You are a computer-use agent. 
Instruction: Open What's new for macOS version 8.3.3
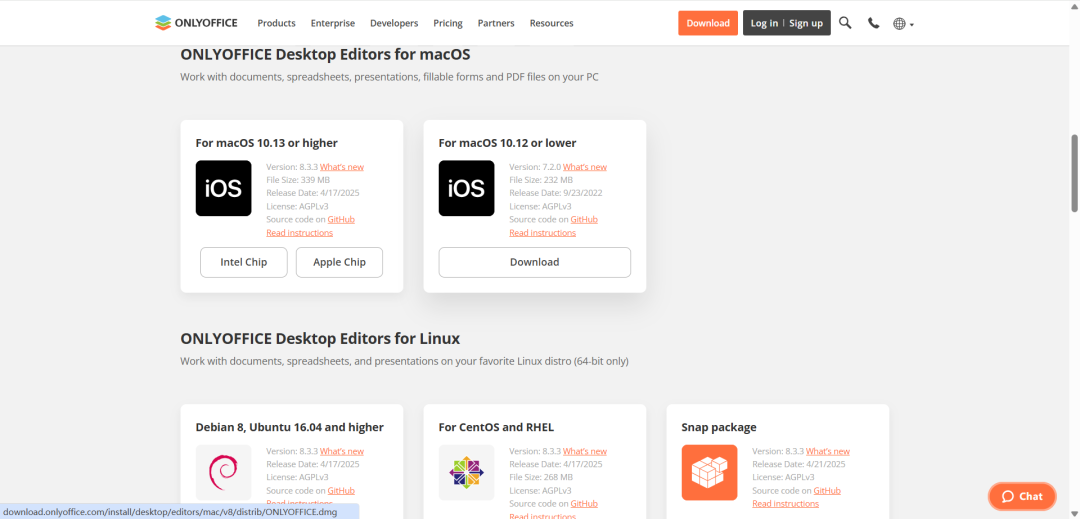[x=342, y=167]
